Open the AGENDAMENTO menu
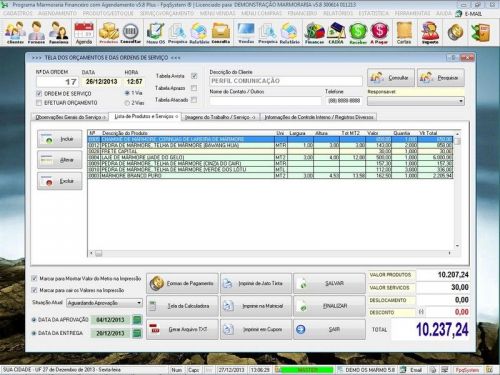This screenshot has width=500, height=375. [x=58, y=14]
